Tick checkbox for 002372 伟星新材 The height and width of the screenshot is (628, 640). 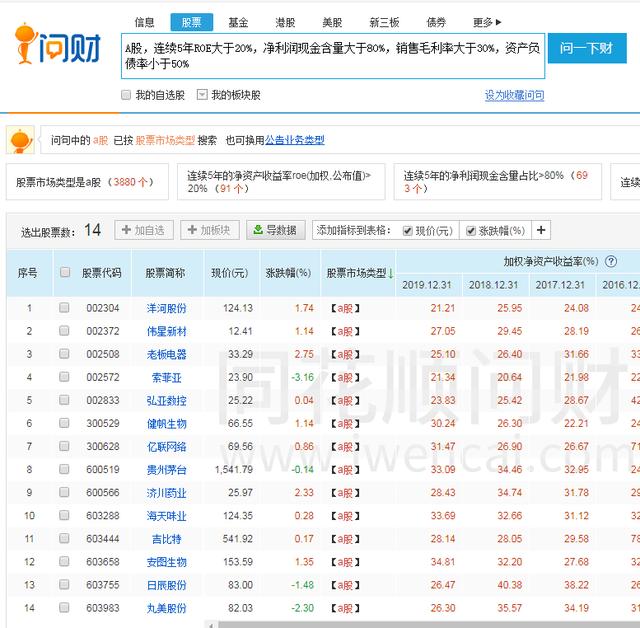tap(64, 331)
